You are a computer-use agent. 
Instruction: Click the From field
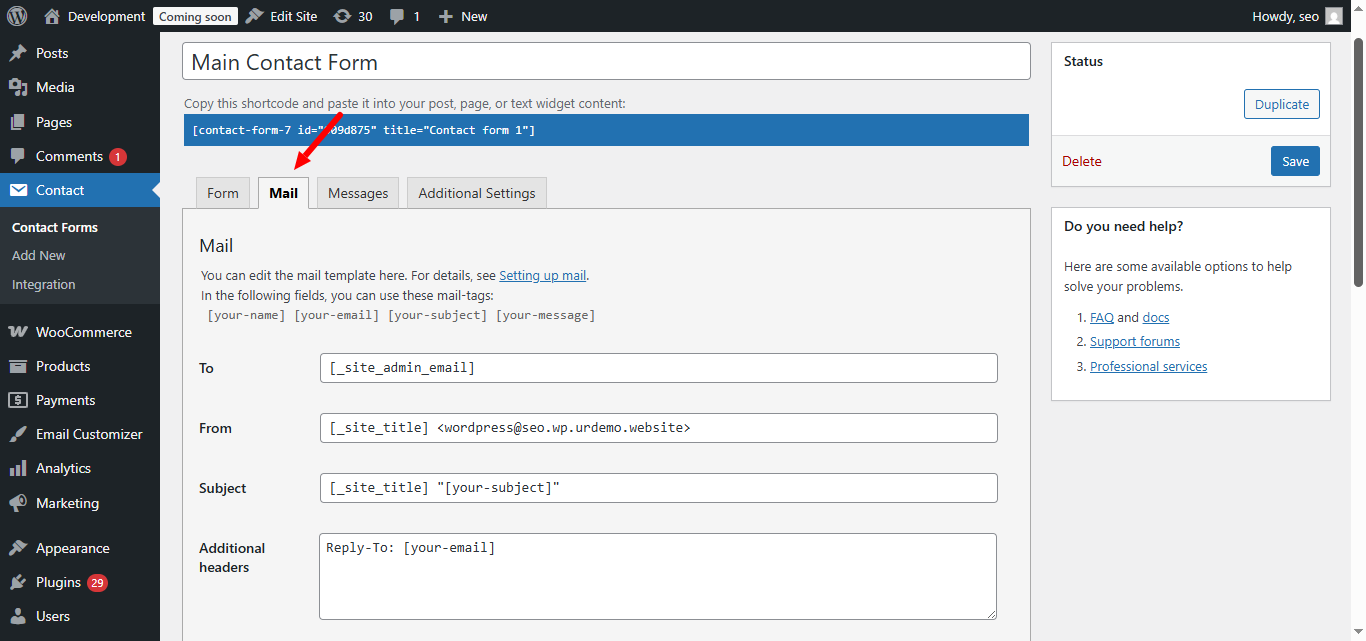click(659, 428)
